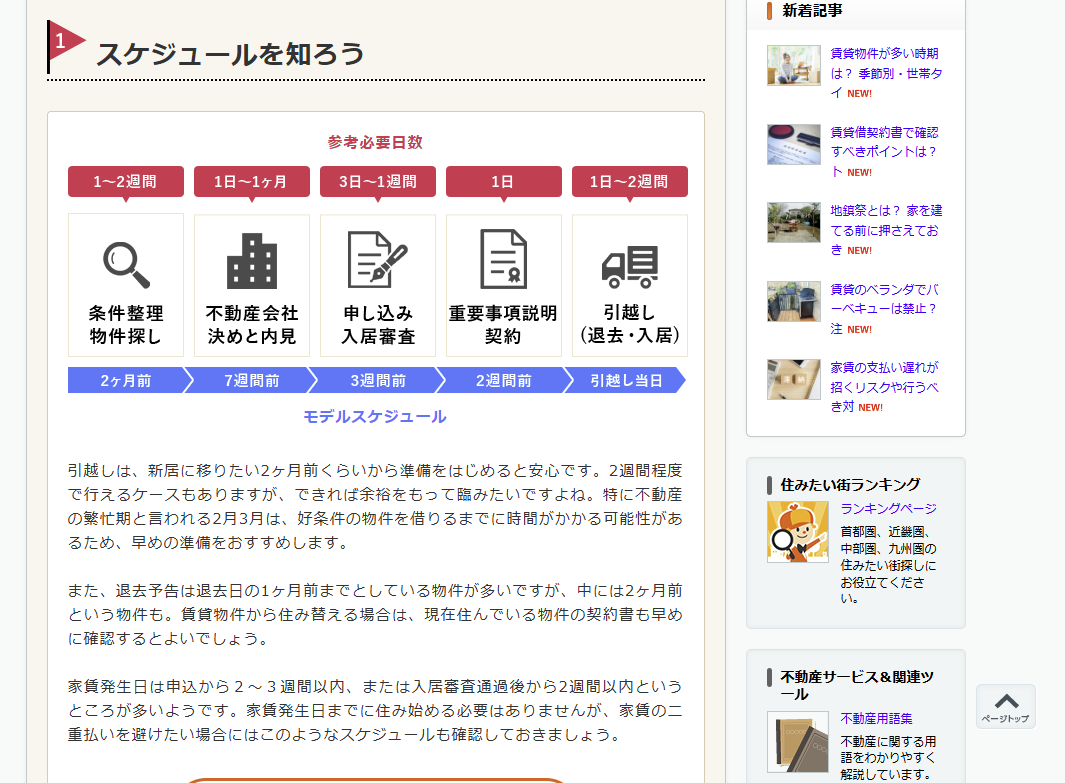Select the moving truck icon for 引越し
Viewport: 1065px width, 783px height.
[x=629, y=262]
